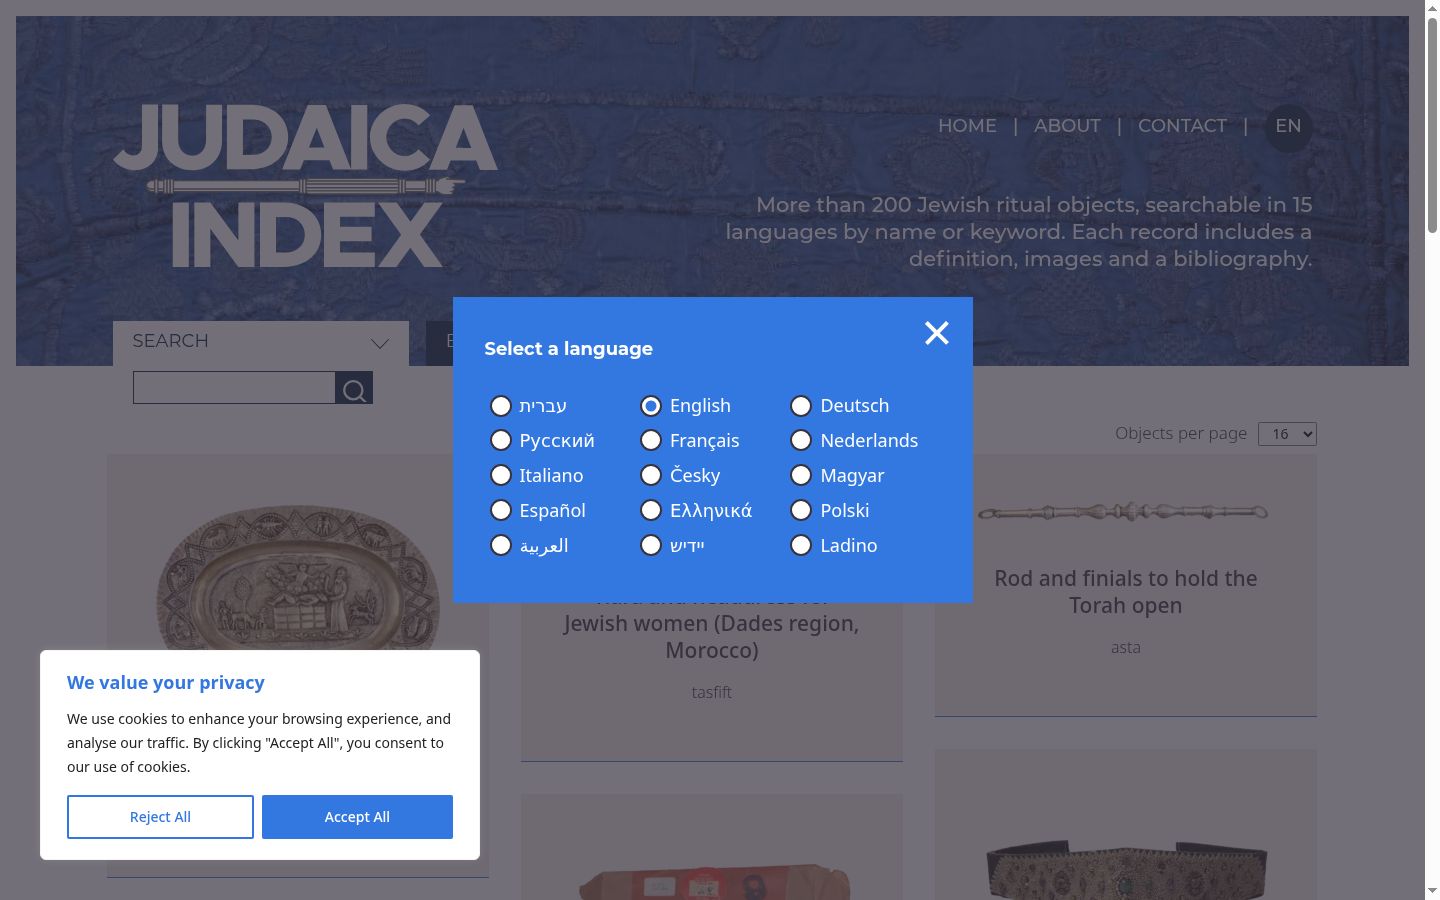
Task: Click the 'tasfift' object name
Action: point(712,692)
